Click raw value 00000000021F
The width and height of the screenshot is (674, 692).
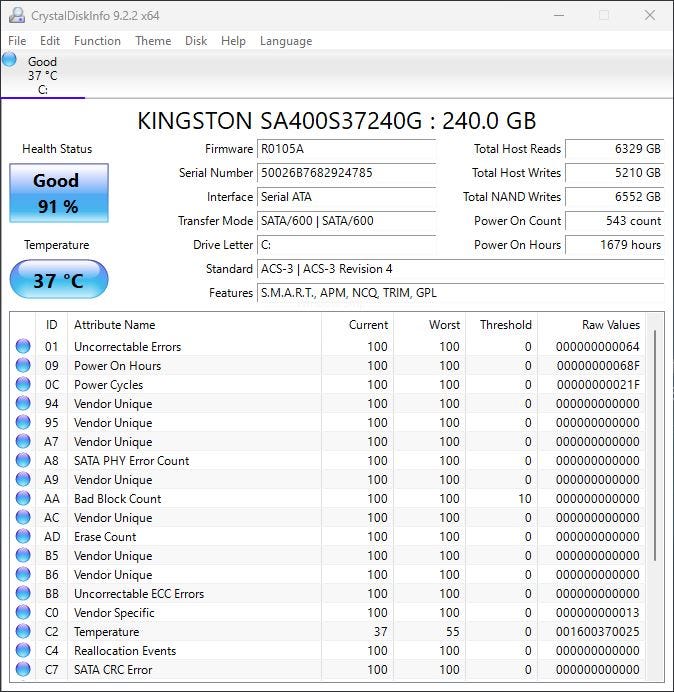point(598,384)
